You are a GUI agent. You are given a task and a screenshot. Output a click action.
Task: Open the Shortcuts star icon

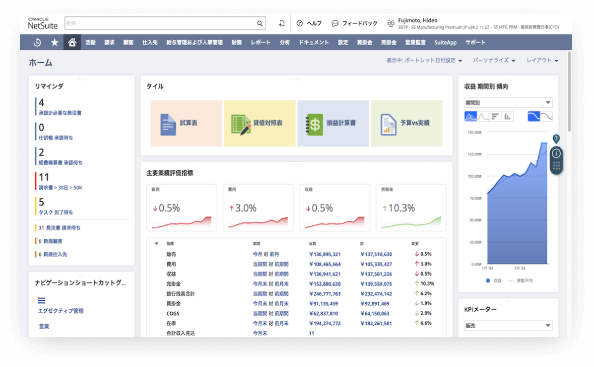pos(55,42)
